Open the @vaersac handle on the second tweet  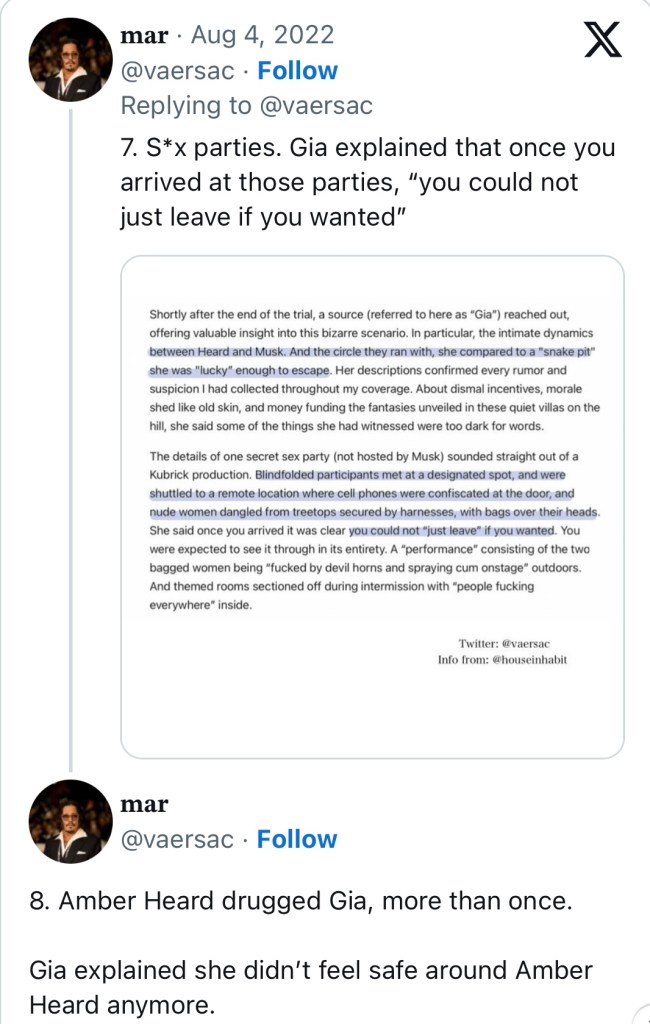[179, 839]
